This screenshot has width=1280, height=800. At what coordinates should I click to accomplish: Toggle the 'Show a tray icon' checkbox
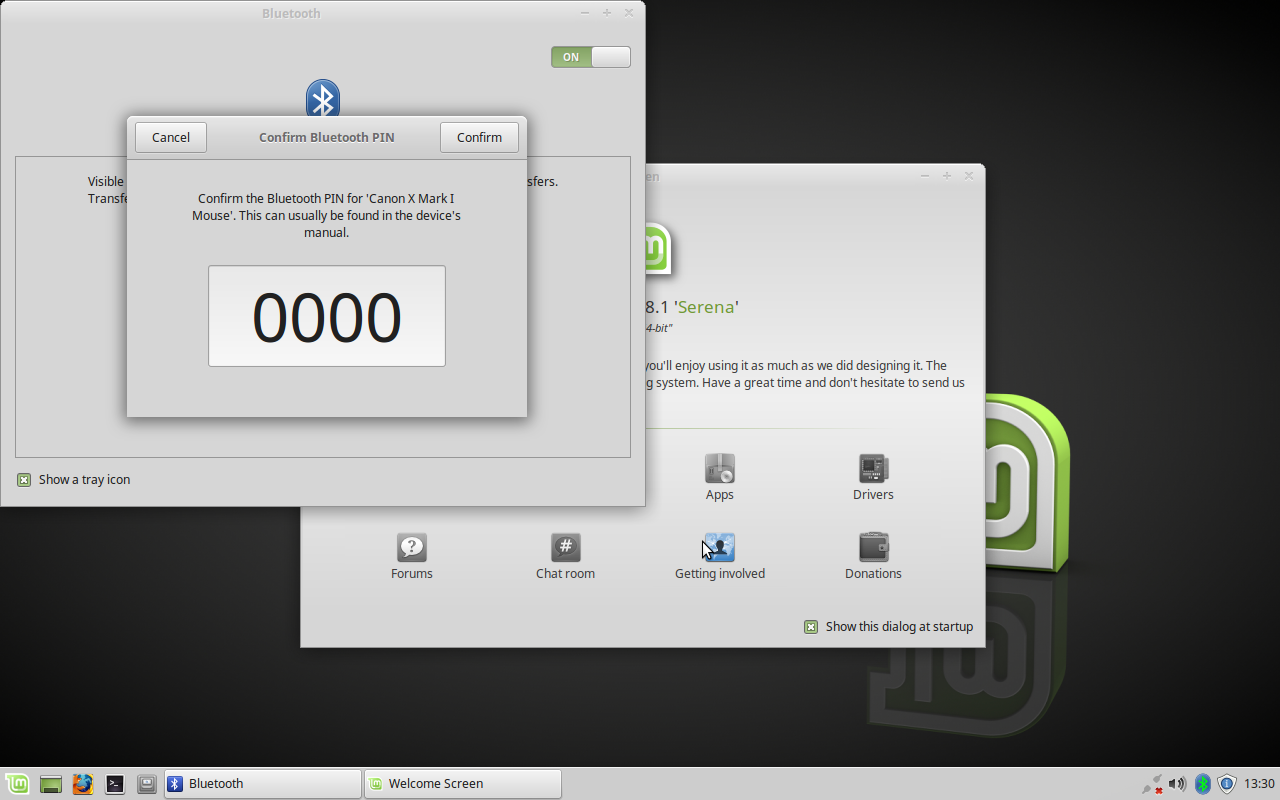[x=23, y=479]
